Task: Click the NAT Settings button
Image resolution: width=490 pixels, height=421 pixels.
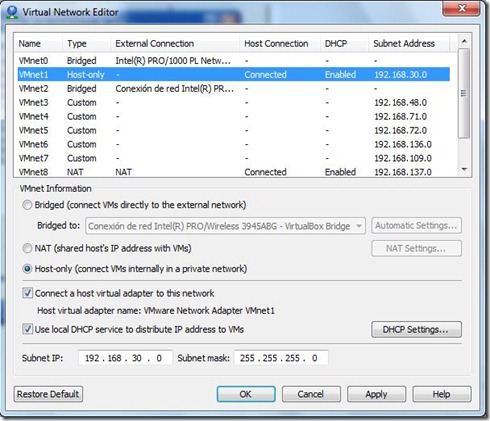Action: click(x=416, y=248)
